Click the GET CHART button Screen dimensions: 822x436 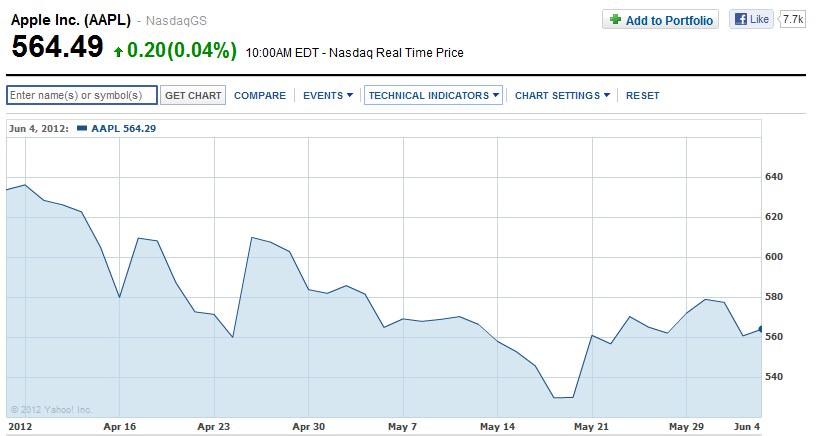(193, 95)
